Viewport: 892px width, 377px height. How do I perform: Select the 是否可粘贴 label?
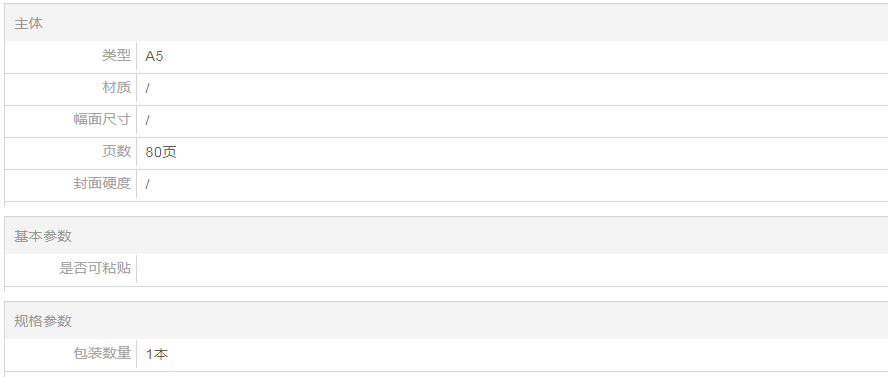95,268
